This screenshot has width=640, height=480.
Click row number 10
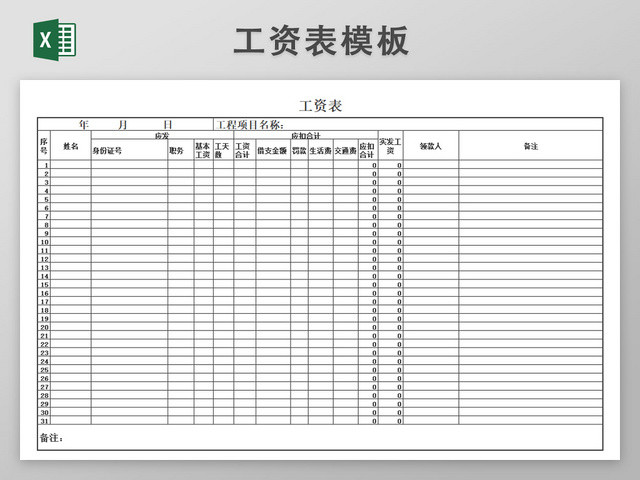tap(44, 242)
